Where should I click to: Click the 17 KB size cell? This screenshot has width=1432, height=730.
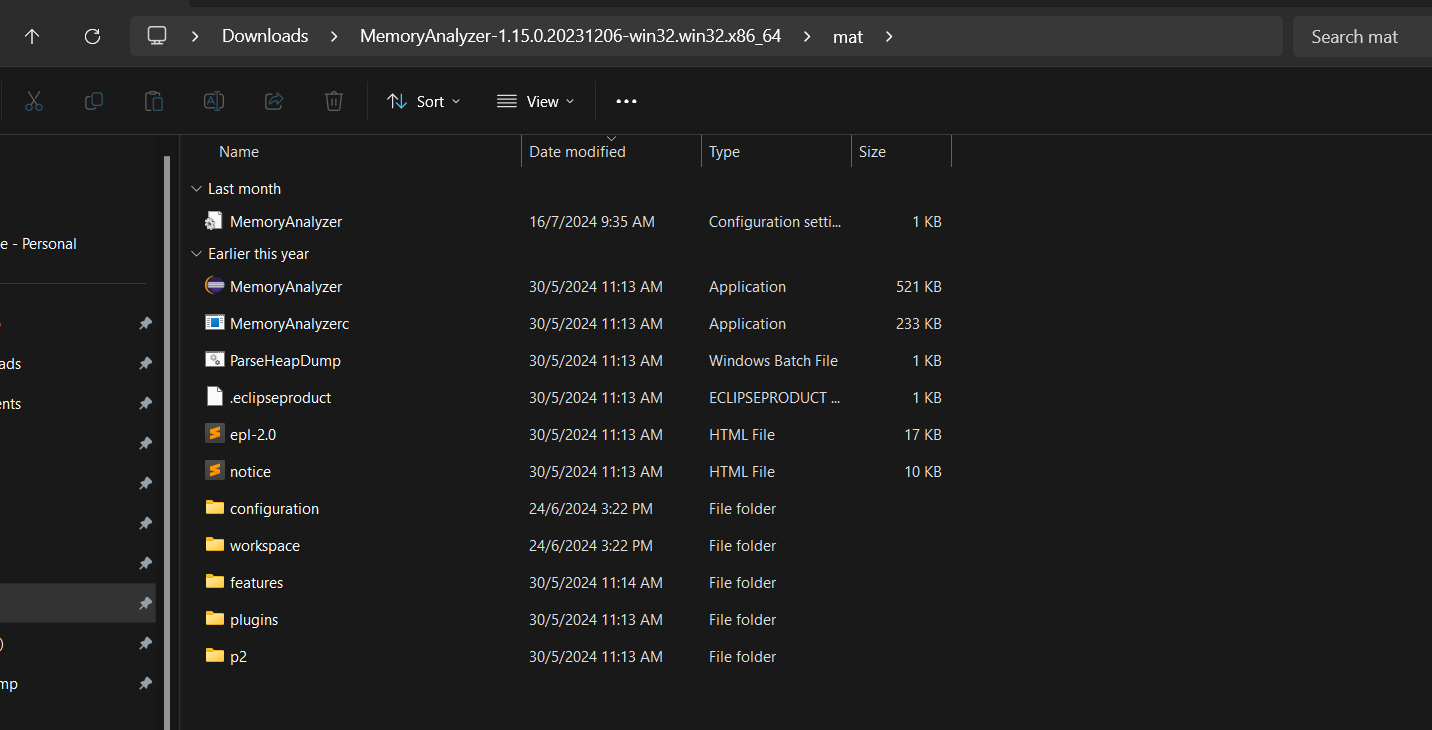pos(923,435)
